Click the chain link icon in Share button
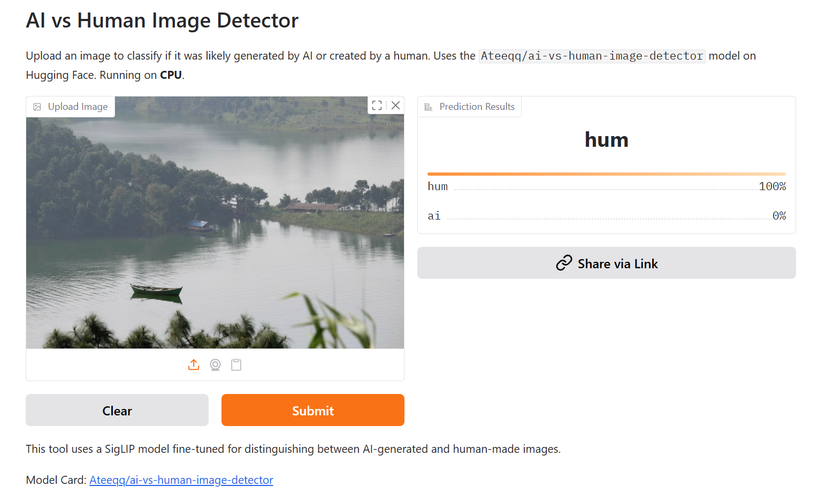Image resolution: width=825 pixels, height=491 pixels. [x=564, y=264]
